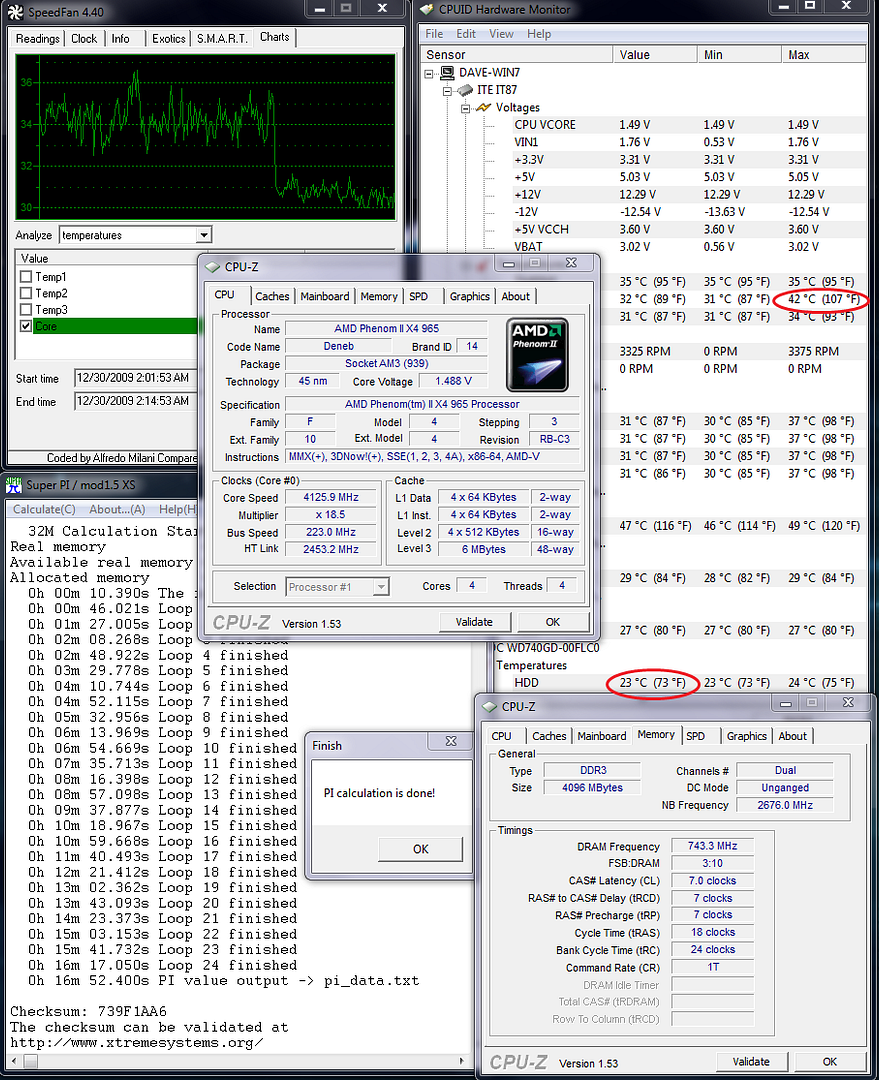The image size is (879, 1080).
Task: Click Validate in front CPU-Z window
Action: [x=475, y=622]
